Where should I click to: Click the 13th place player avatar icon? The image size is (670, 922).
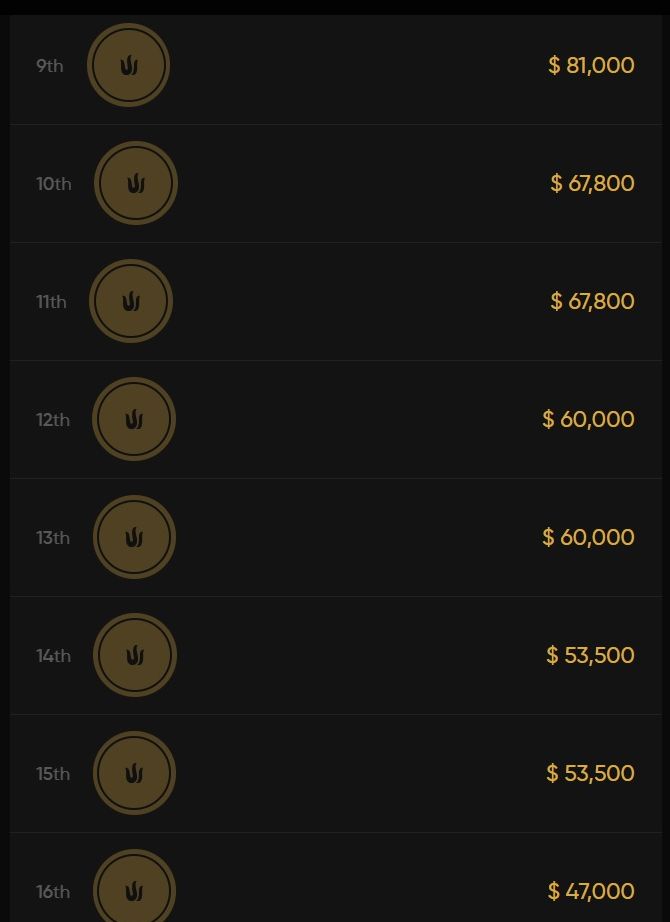(134, 538)
